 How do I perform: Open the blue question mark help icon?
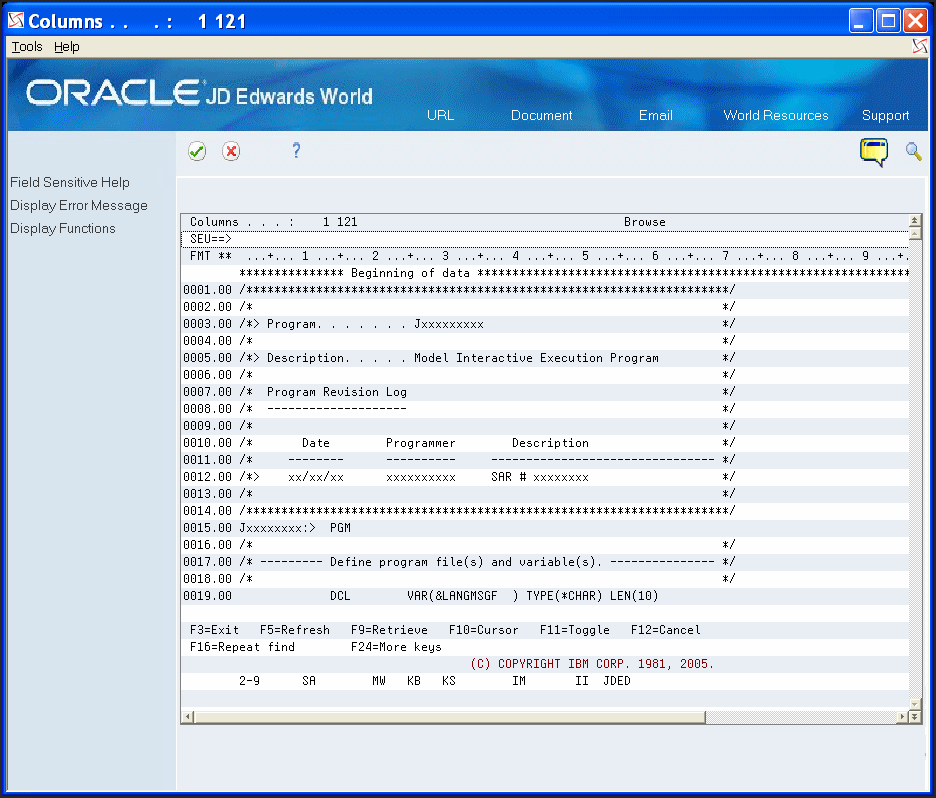[296, 150]
